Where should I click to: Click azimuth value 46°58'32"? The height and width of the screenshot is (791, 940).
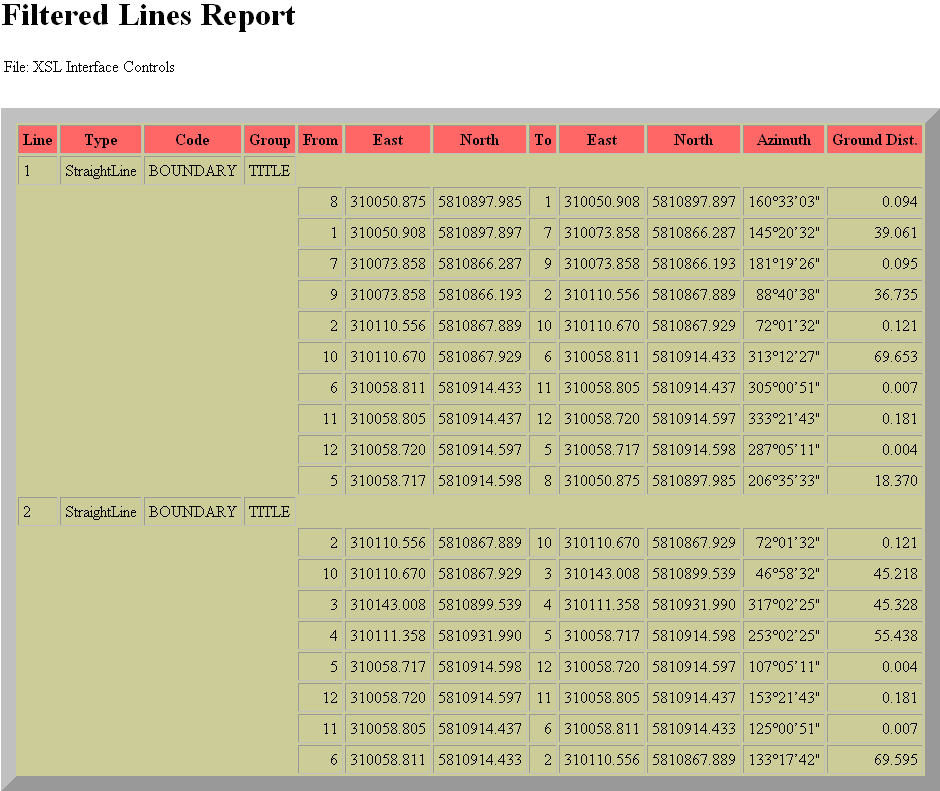[784, 574]
